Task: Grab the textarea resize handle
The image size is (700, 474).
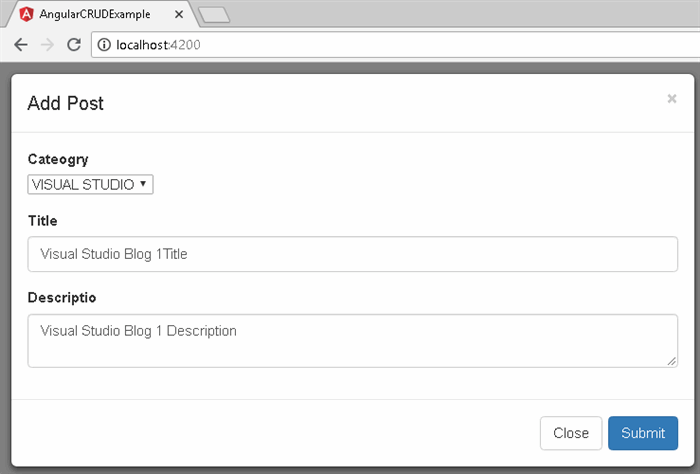Action: pos(672,362)
